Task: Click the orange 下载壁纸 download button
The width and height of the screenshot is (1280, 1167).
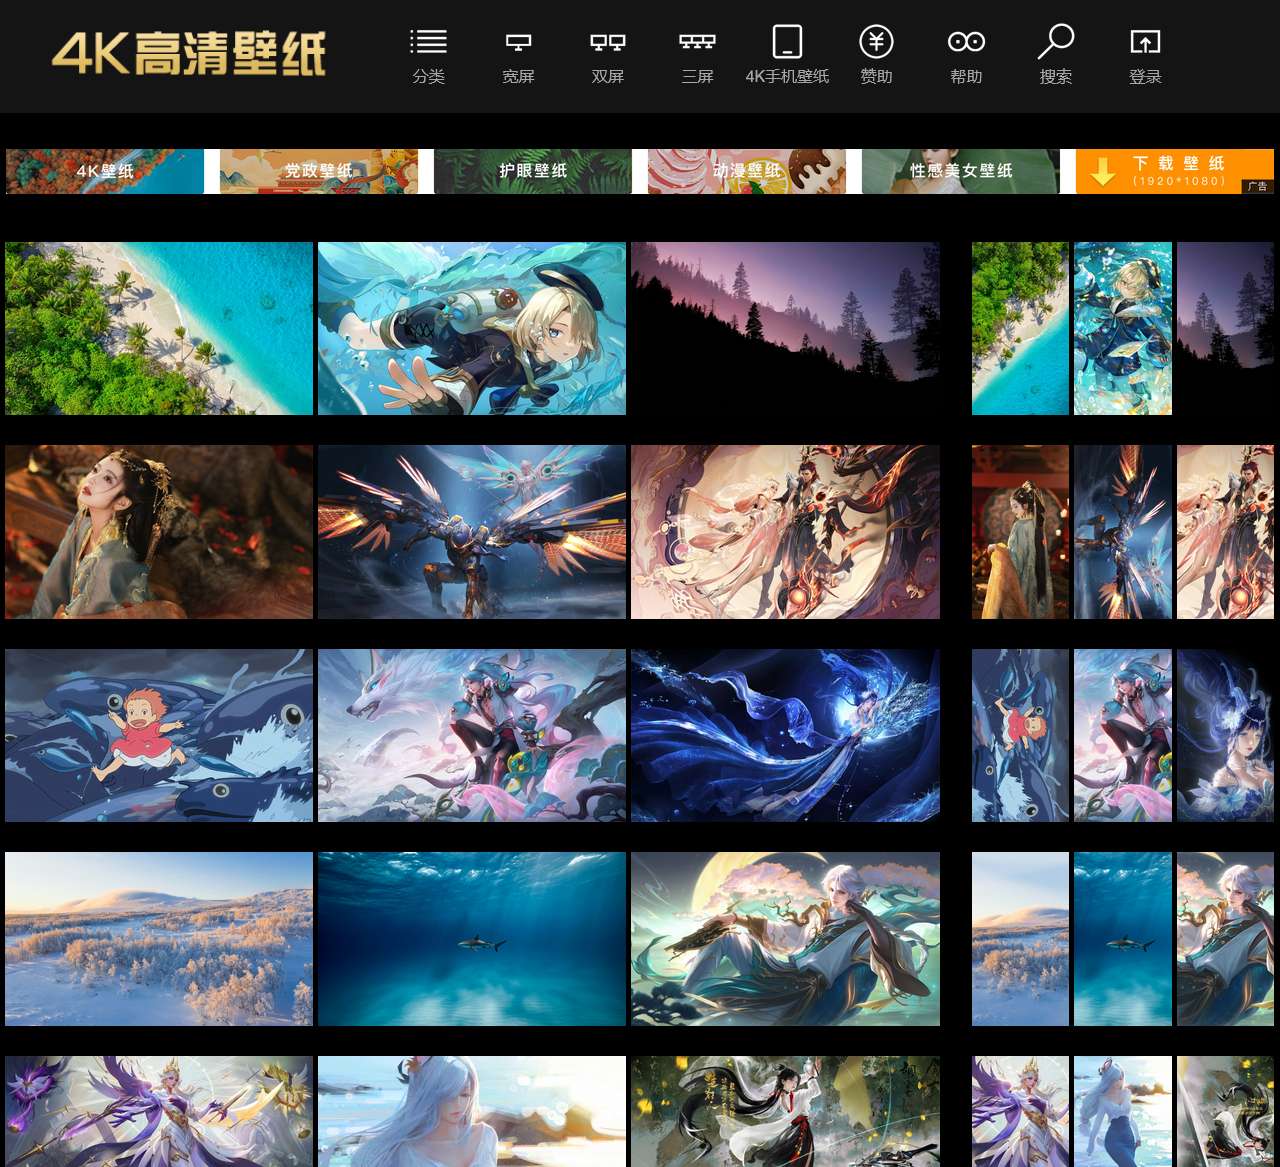Action: pos(1174,171)
